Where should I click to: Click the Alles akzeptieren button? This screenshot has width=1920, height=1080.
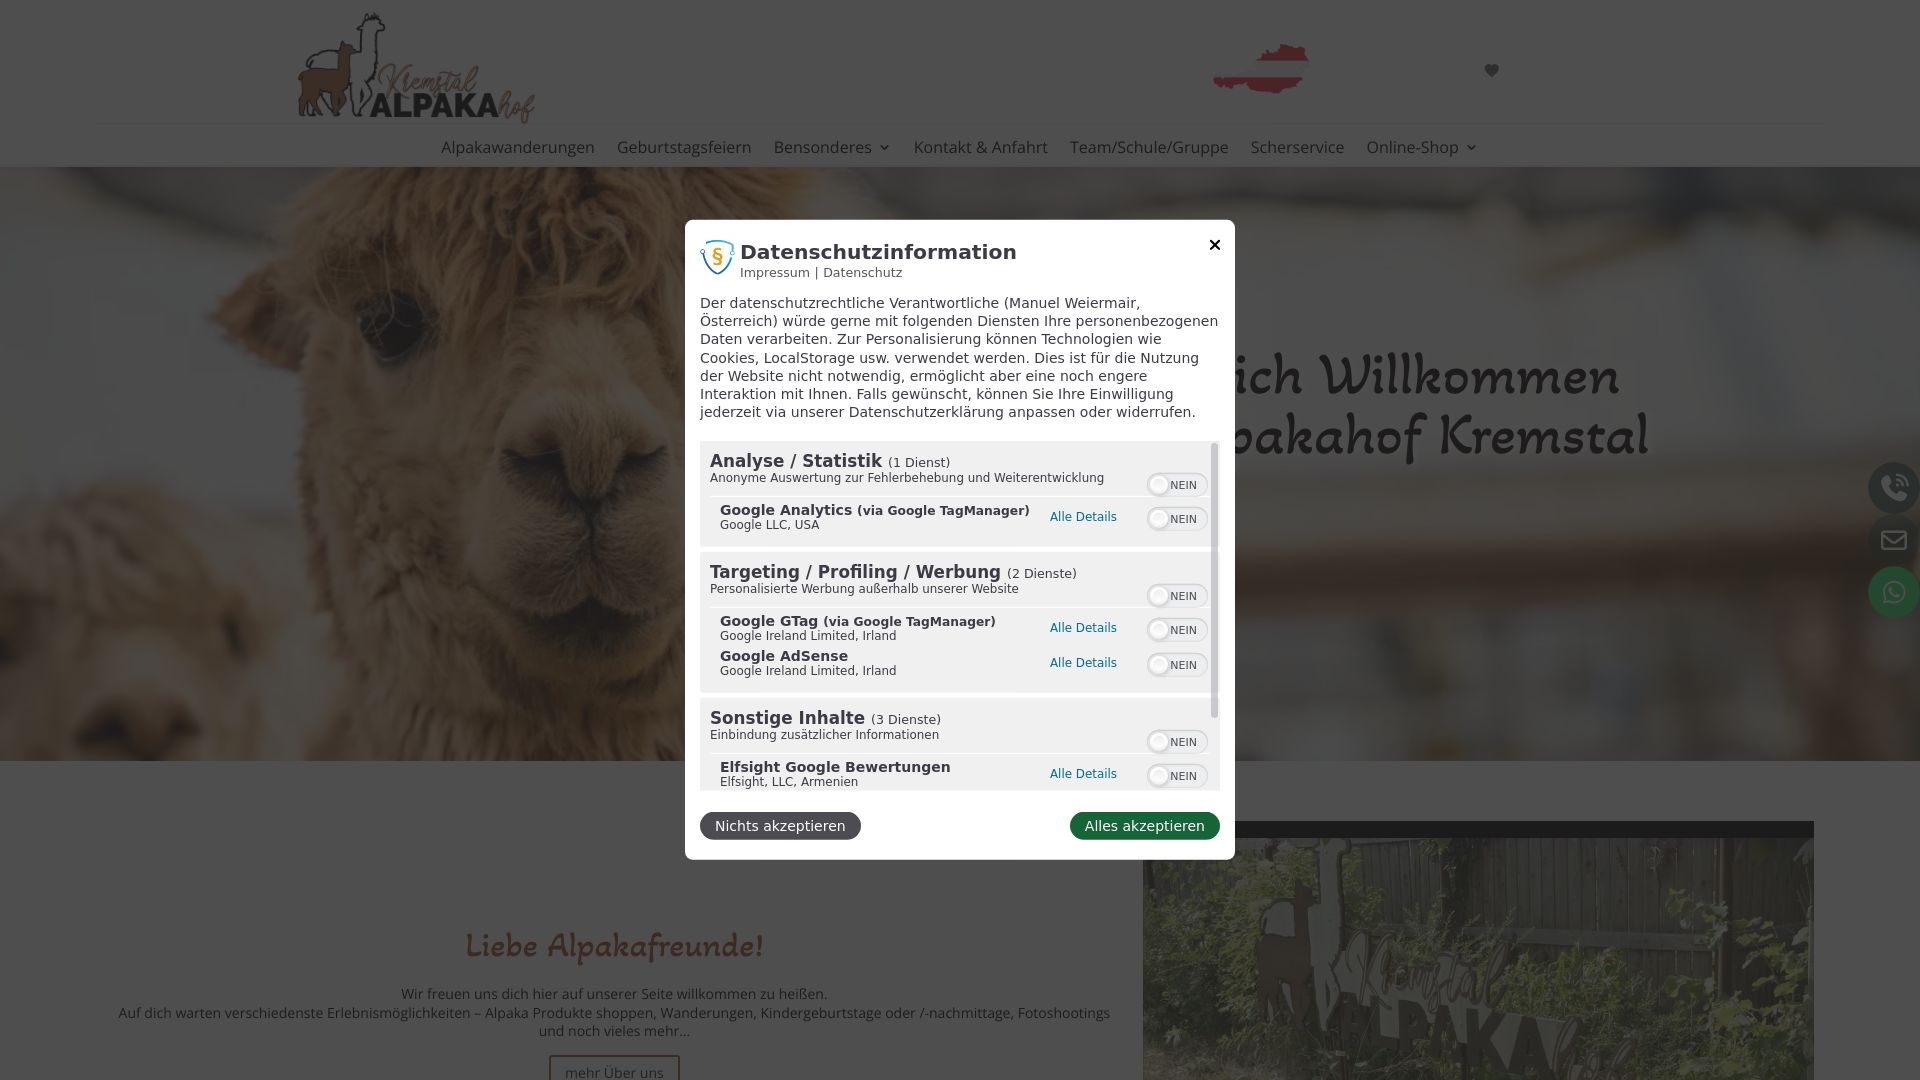point(1144,826)
